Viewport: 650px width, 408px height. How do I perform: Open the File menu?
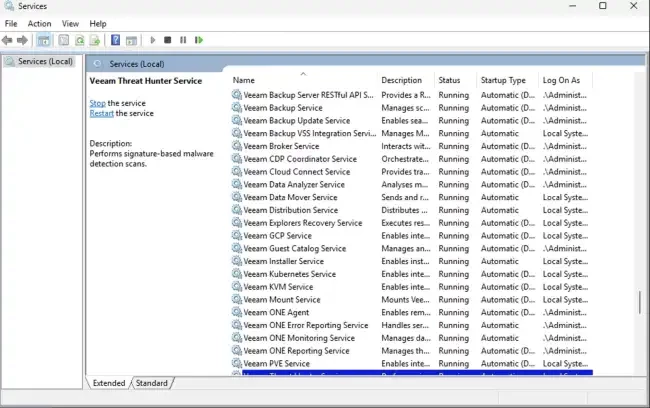click(x=11, y=24)
